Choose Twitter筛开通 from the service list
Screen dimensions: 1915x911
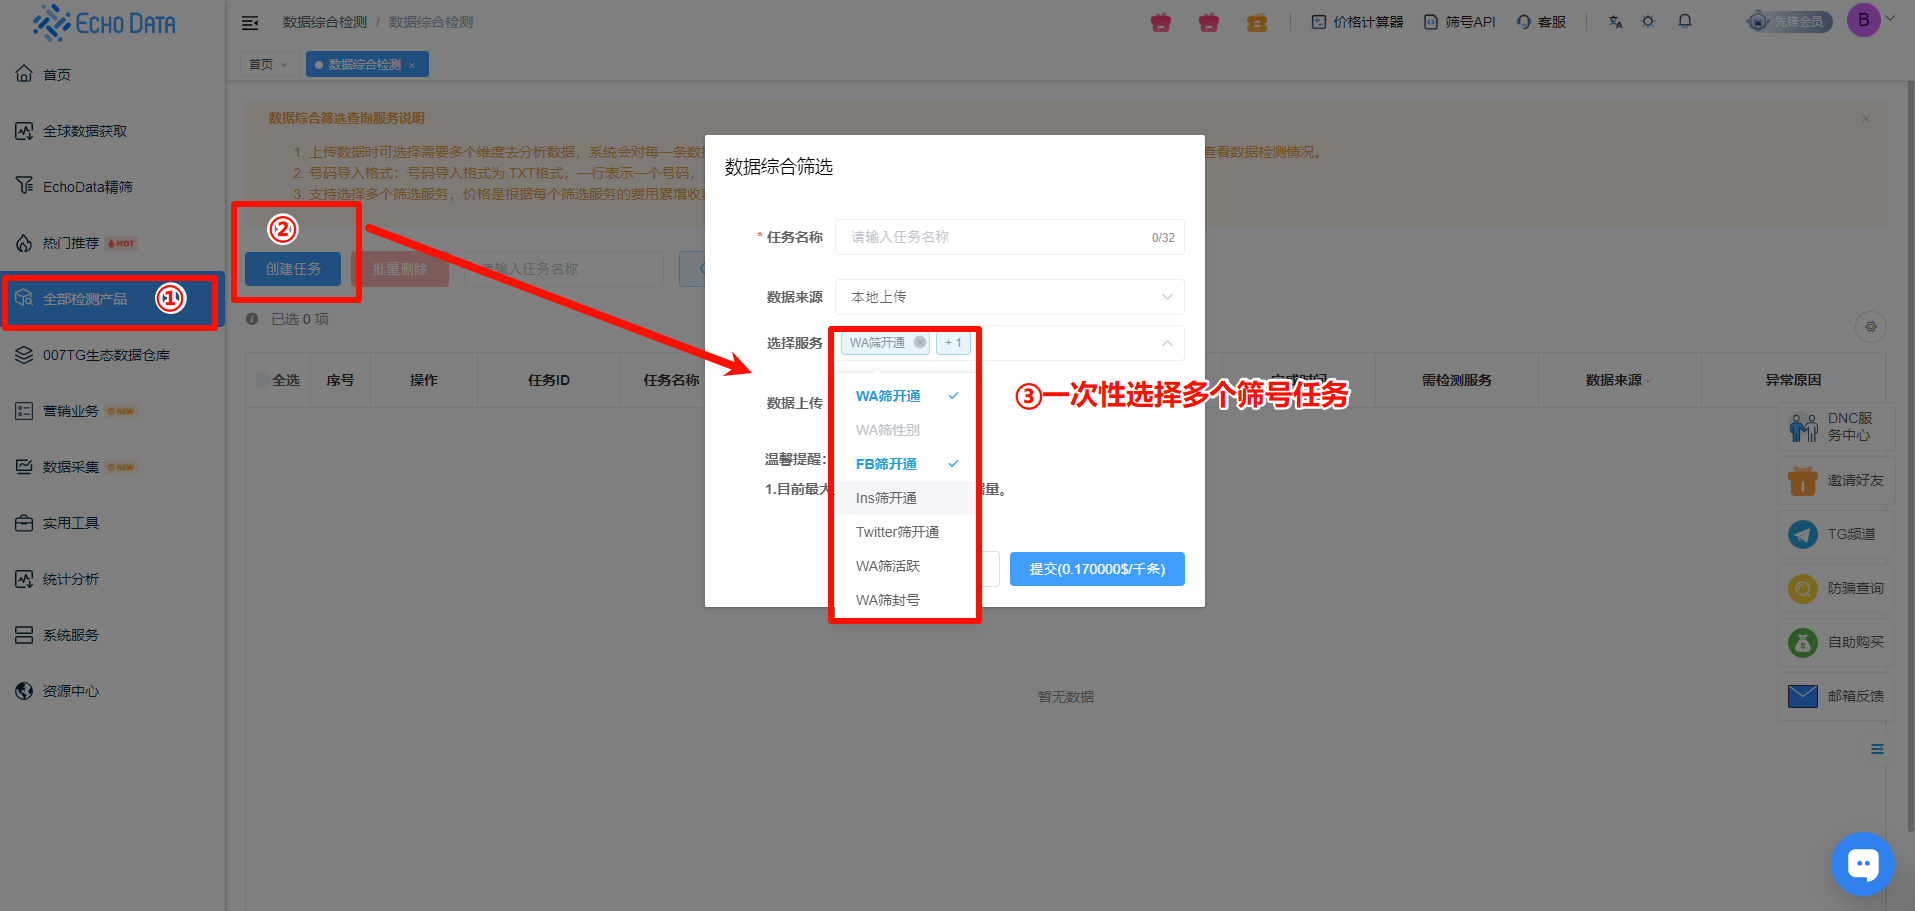point(897,532)
